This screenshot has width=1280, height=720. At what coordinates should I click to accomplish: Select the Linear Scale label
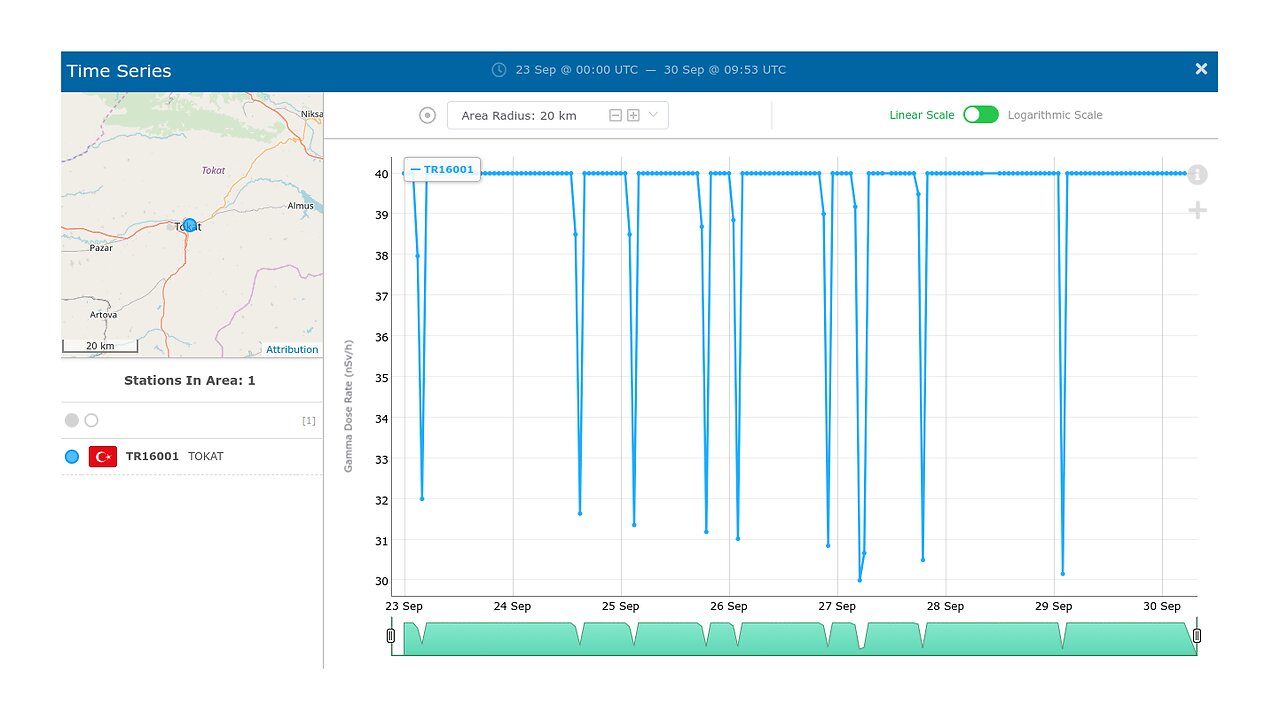[922, 115]
